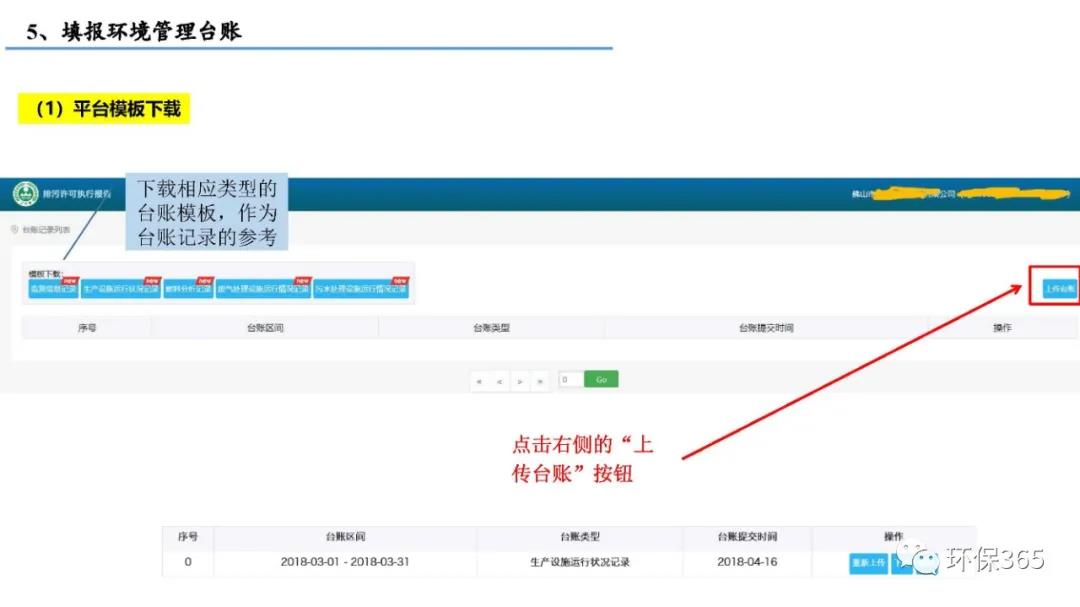Go to next page using > arrow
1080x607 pixels.
coord(520,381)
